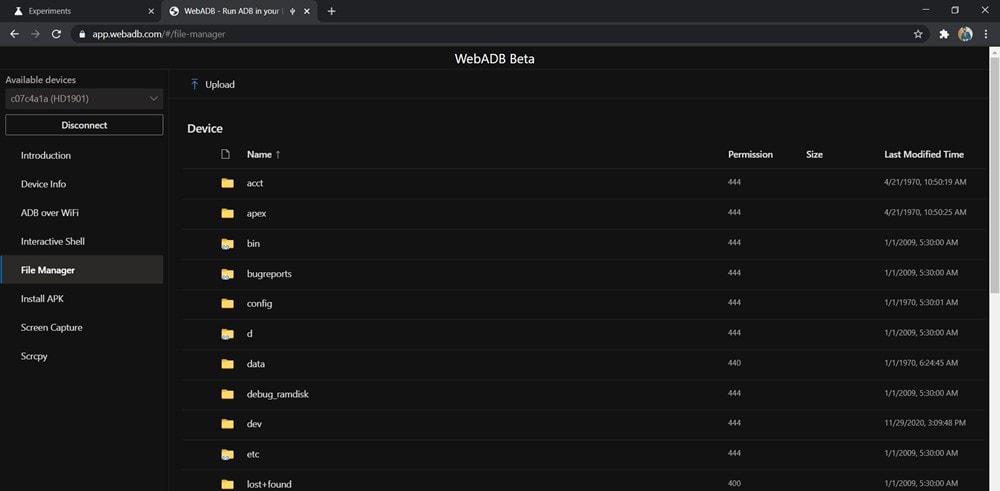Screen dimensions: 1000x491
Task: Click the Size column header
Action: 814,154
